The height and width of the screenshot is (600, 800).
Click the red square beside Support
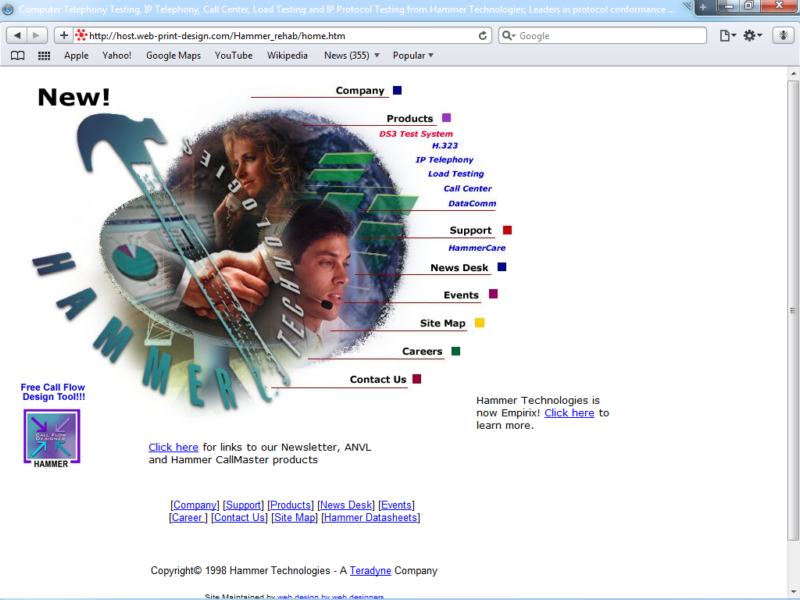(507, 230)
